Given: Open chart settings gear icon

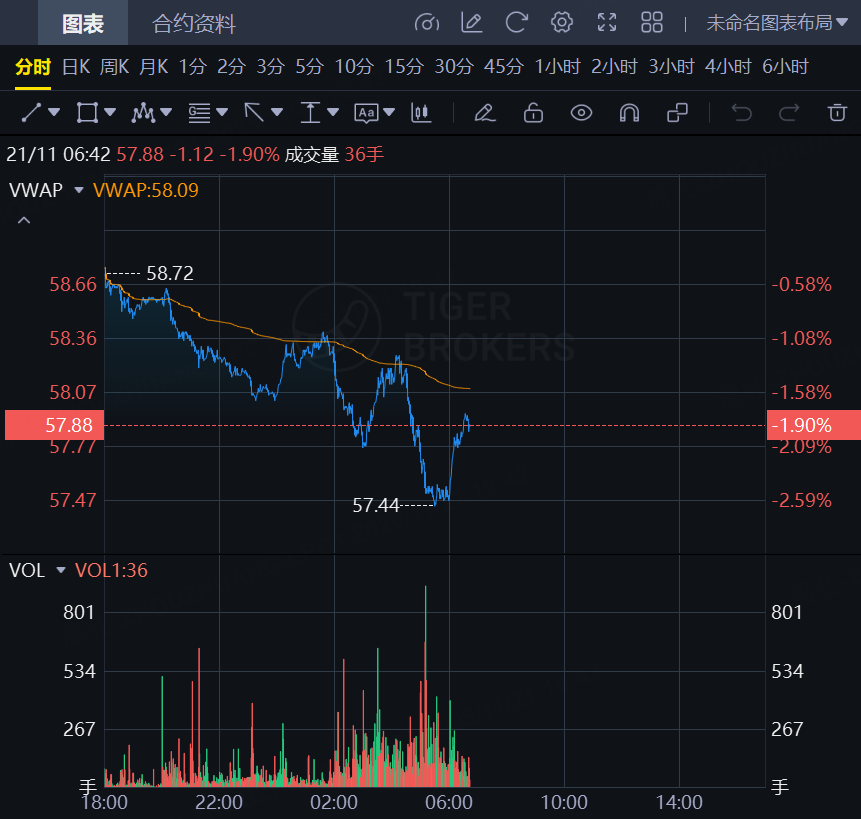Looking at the screenshot, I should pos(562,22).
